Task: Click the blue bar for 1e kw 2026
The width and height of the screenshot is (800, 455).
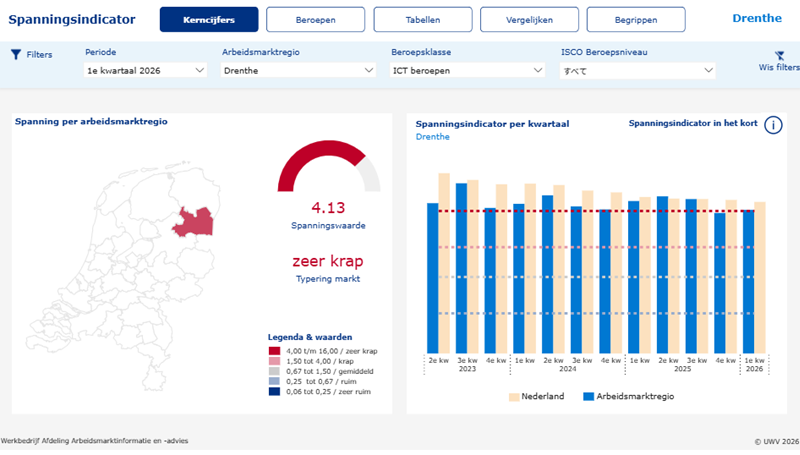Action: pyautogui.click(x=748, y=282)
